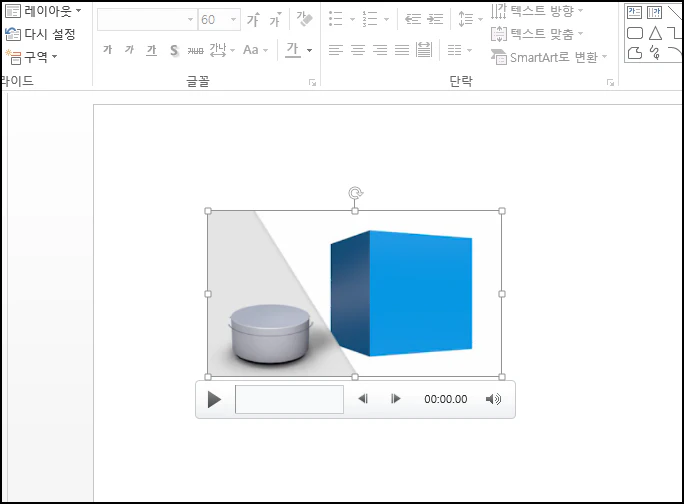Open video volume speaker control
This screenshot has width=684, height=504.
pyautogui.click(x=493, y=399)
